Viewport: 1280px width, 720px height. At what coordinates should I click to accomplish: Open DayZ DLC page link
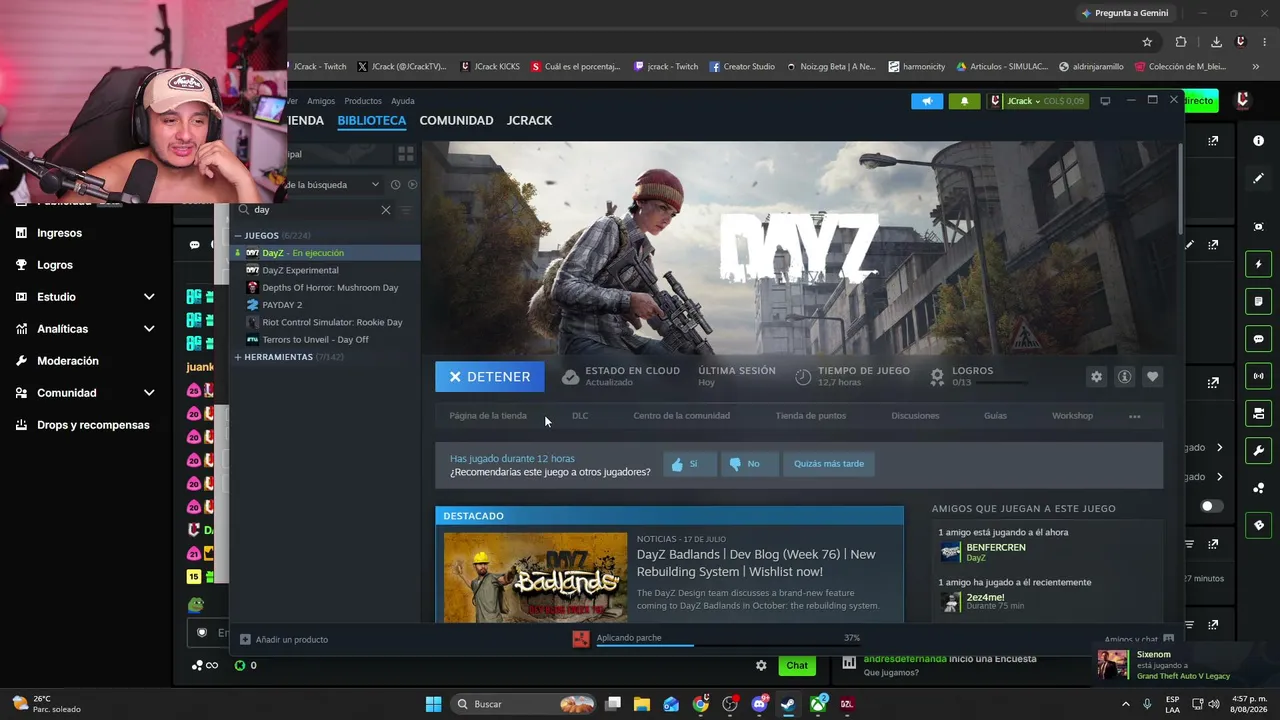point(580,416)
